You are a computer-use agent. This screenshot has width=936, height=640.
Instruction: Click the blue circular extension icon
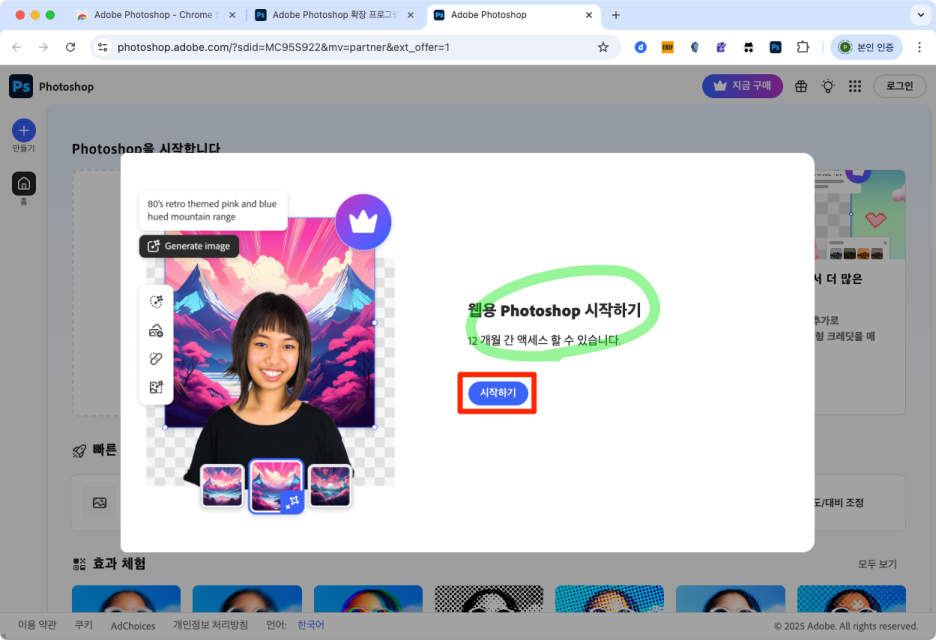click(x=641, y=47)
